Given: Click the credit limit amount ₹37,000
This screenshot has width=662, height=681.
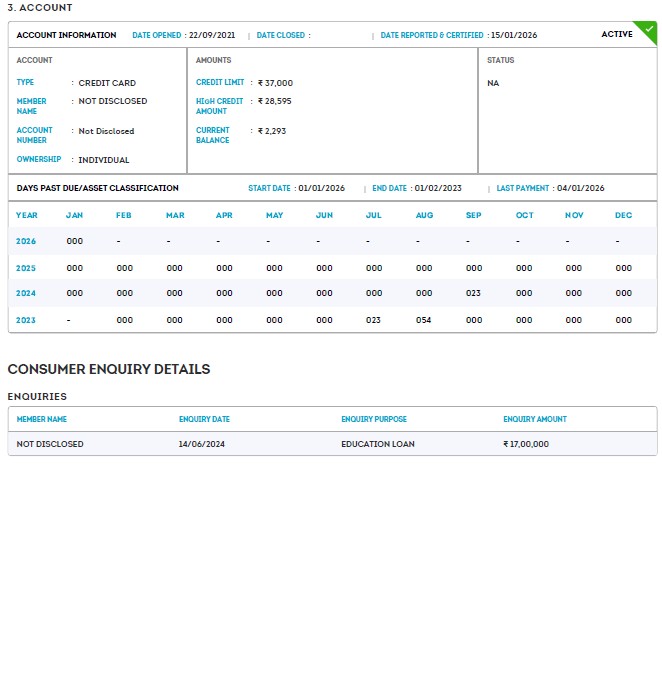Looking at the screenshot, I should click(275, 83).
